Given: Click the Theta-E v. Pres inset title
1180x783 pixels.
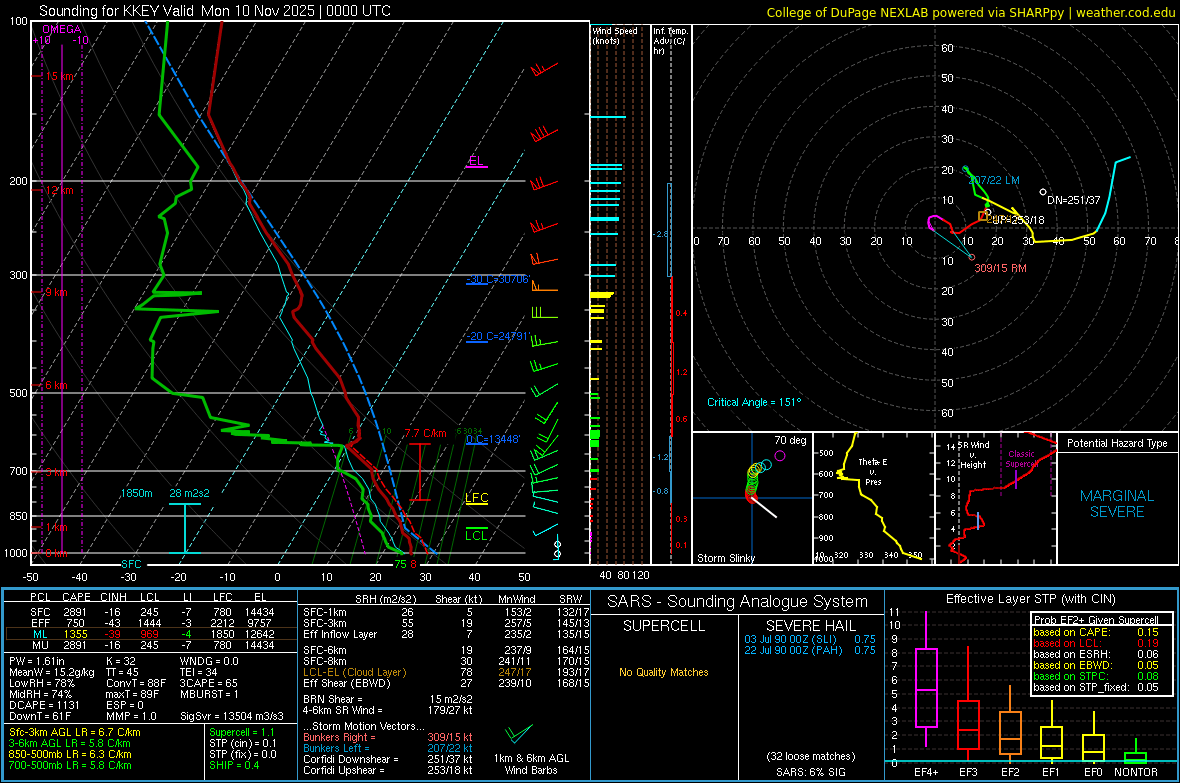Looking at the screenshot, I should [x=873, y=471].
